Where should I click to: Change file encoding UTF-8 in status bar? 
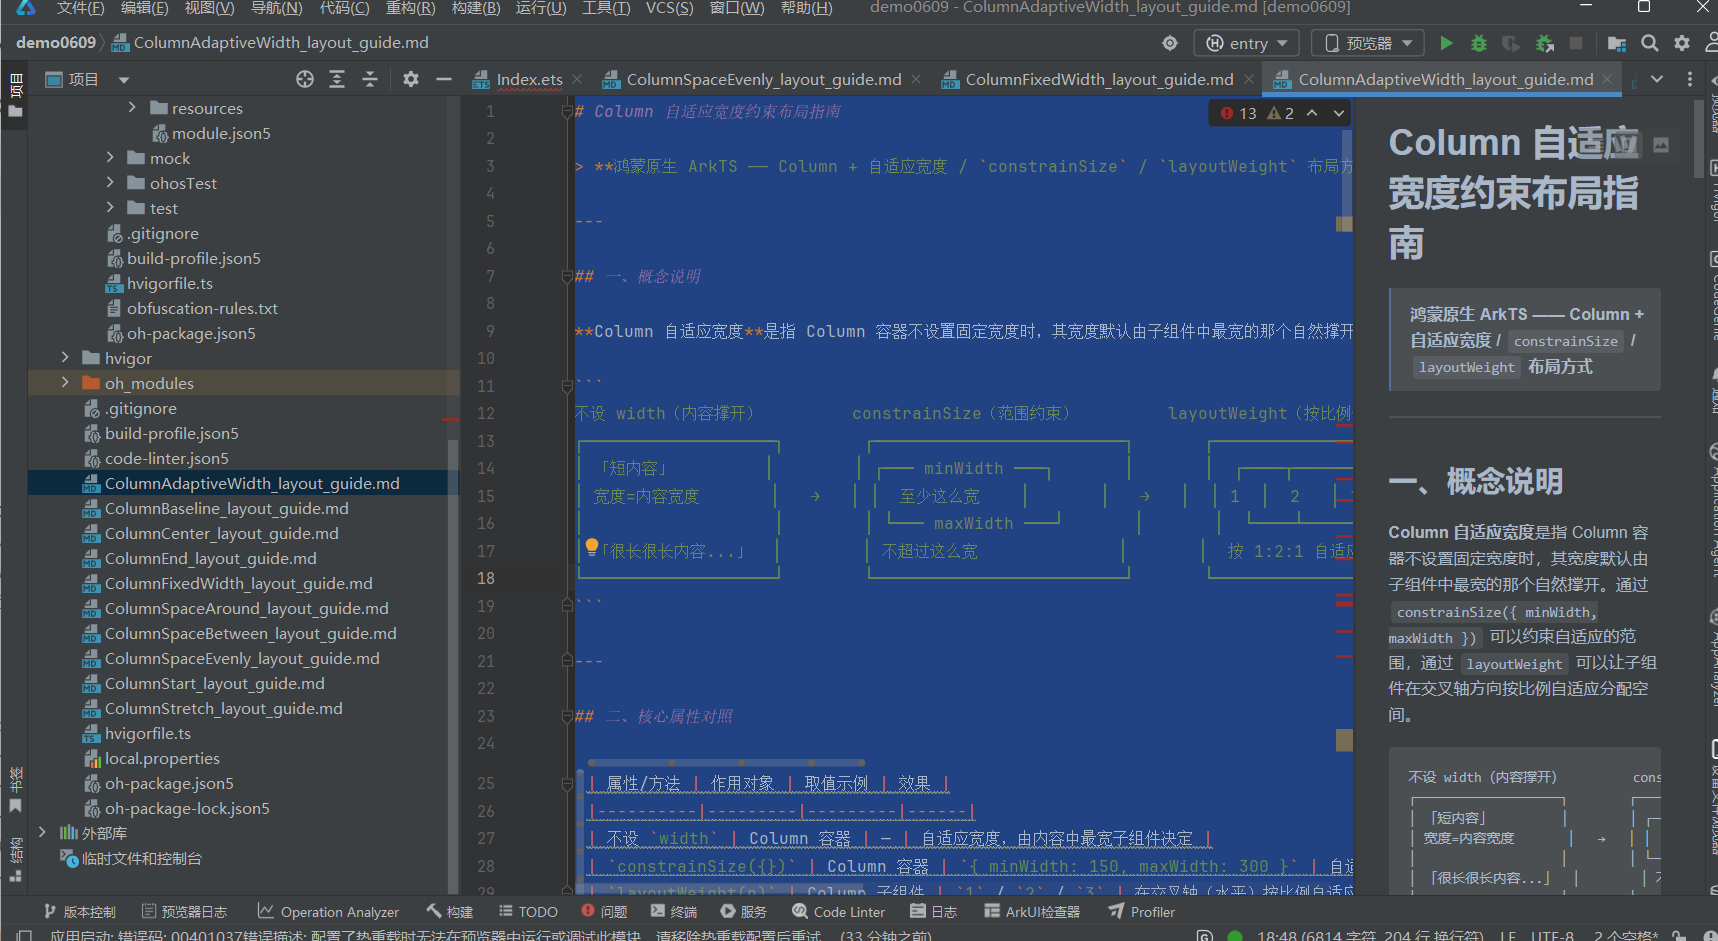pos(1552,936)
